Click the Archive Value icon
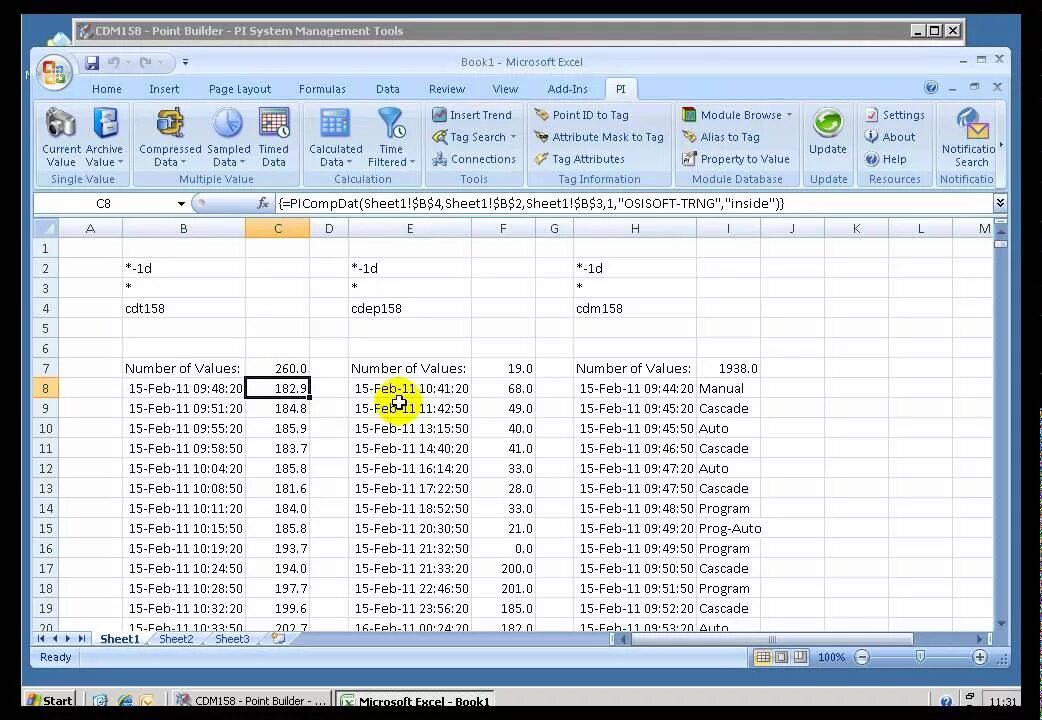Screen dimensions: 1042x720 [x=105, y=123]
